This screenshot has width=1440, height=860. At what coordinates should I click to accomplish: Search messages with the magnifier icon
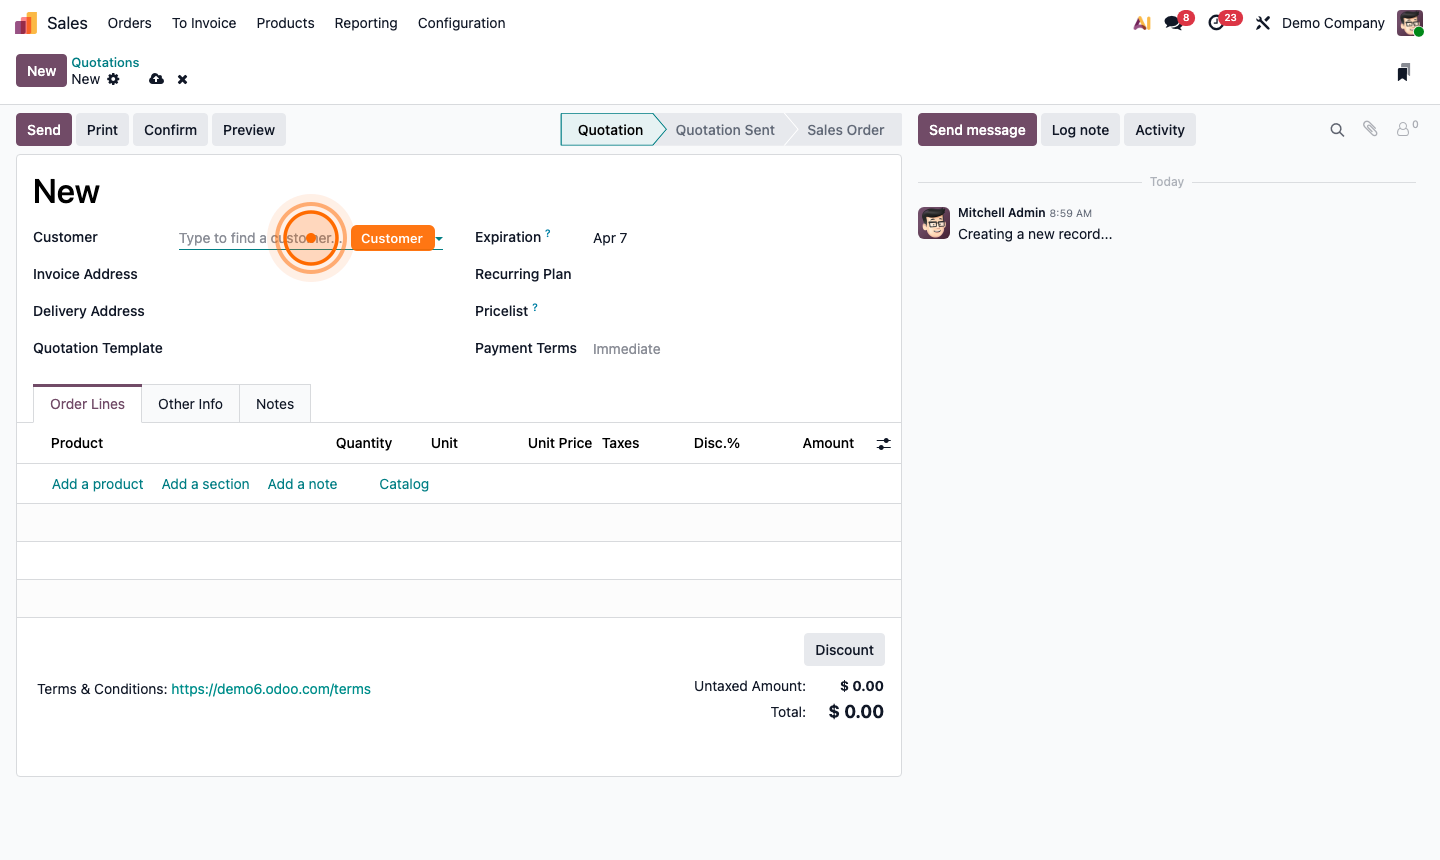(x=1337, y=129)
